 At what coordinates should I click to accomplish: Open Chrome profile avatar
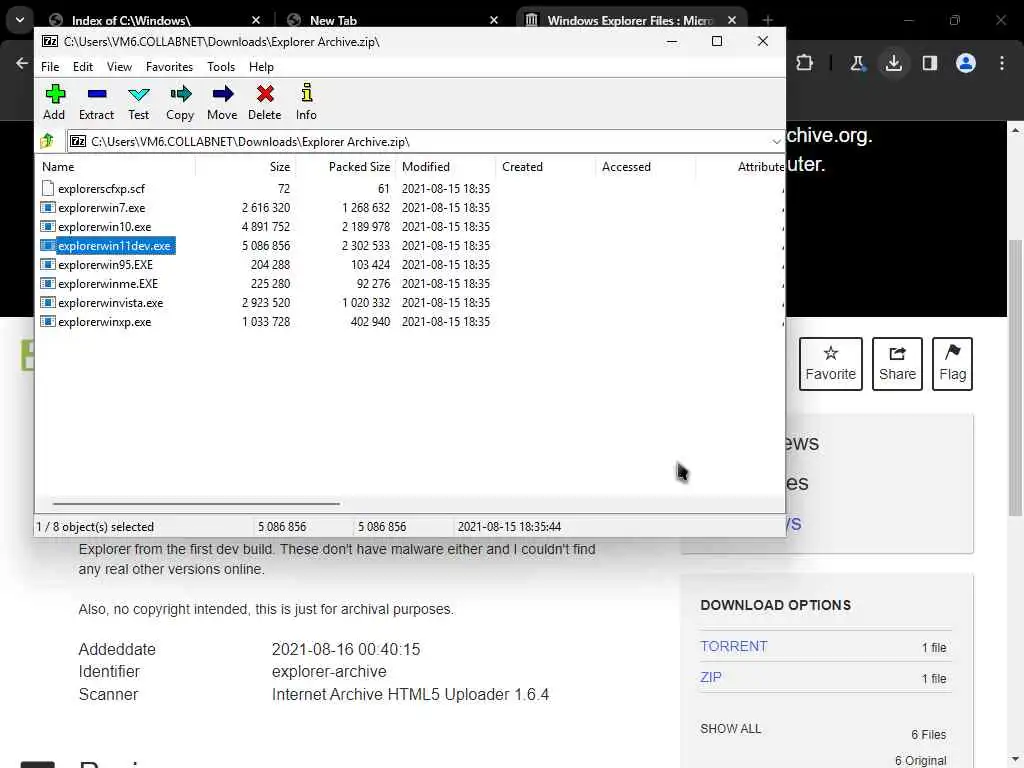point(966,63)
